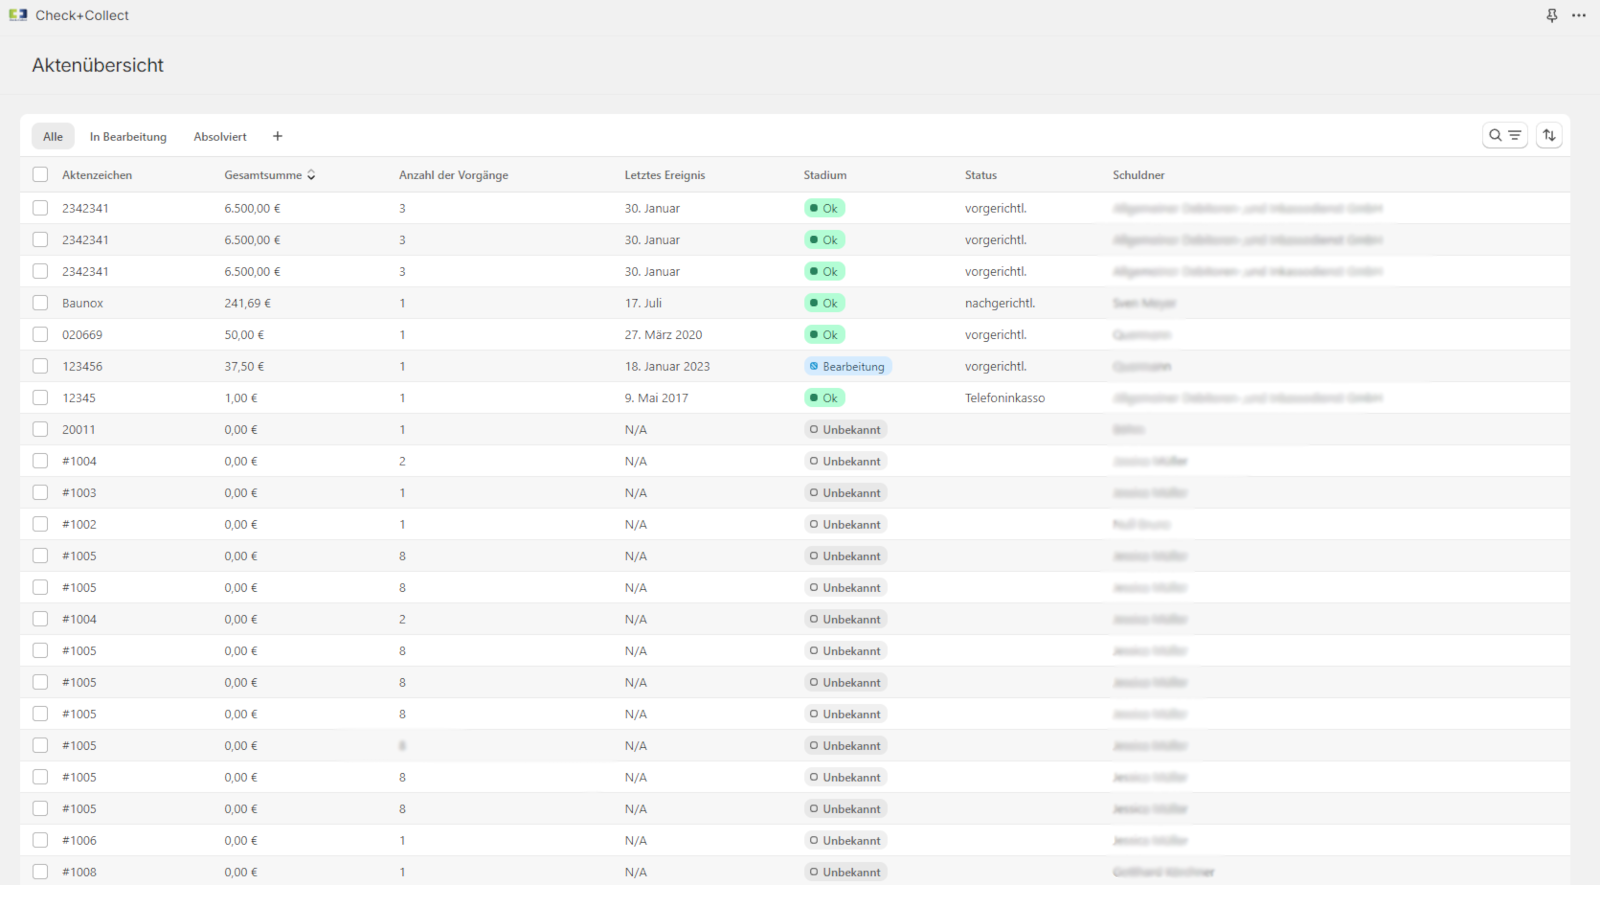This screenshot has width=1600, height=900.
Task: Check the box for row #1003
Action: [40, 492]
